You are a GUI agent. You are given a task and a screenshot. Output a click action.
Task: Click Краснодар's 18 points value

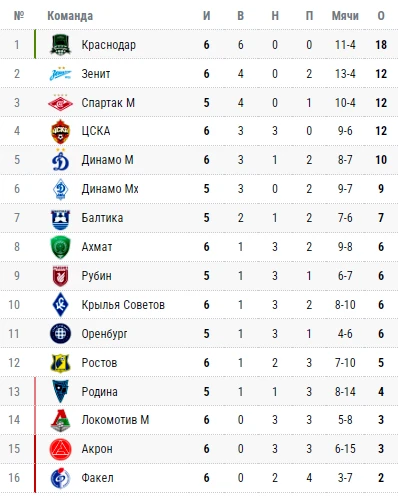tap(381, 45)
